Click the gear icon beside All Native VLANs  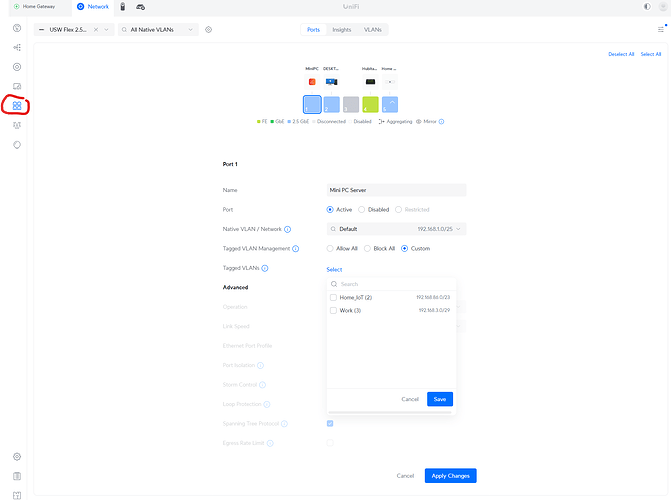(x=208, y=30)
